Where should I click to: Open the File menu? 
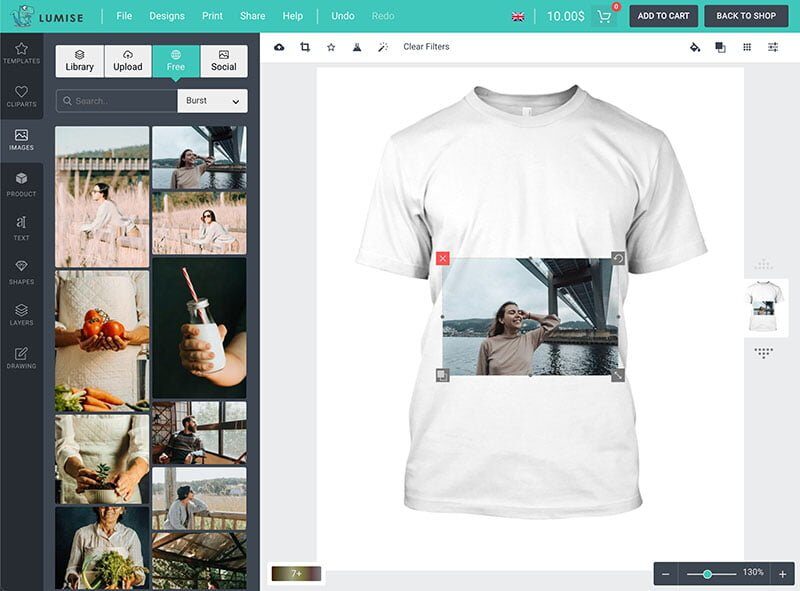coord(124,16)
